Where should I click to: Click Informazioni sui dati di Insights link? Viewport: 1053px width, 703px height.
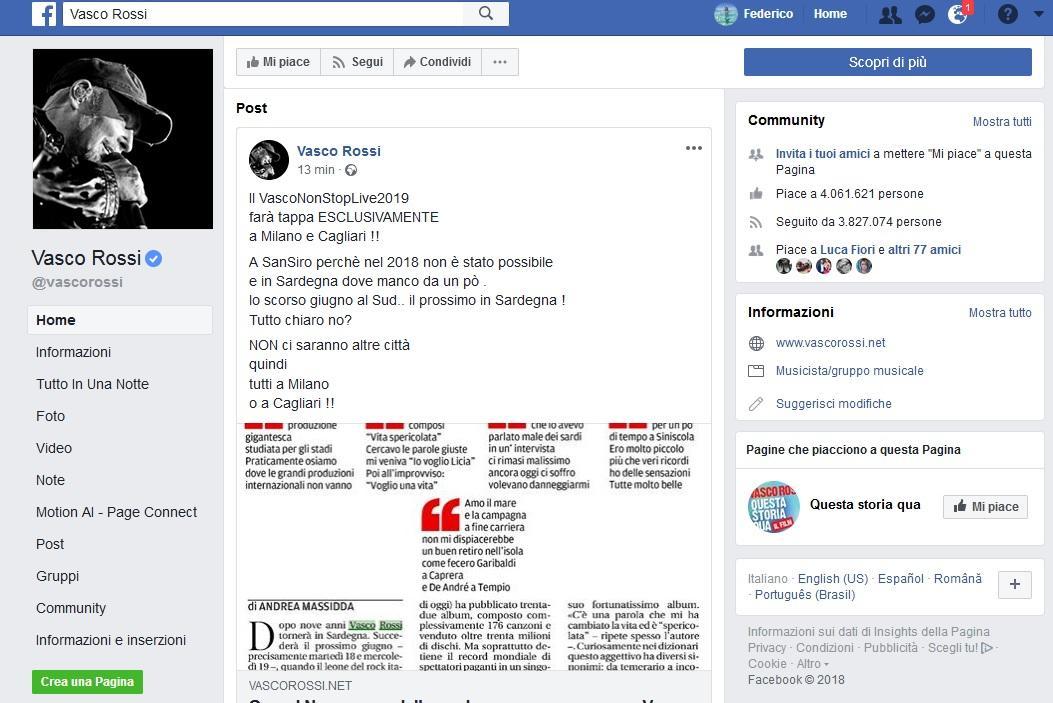click(x=868, y=632)
